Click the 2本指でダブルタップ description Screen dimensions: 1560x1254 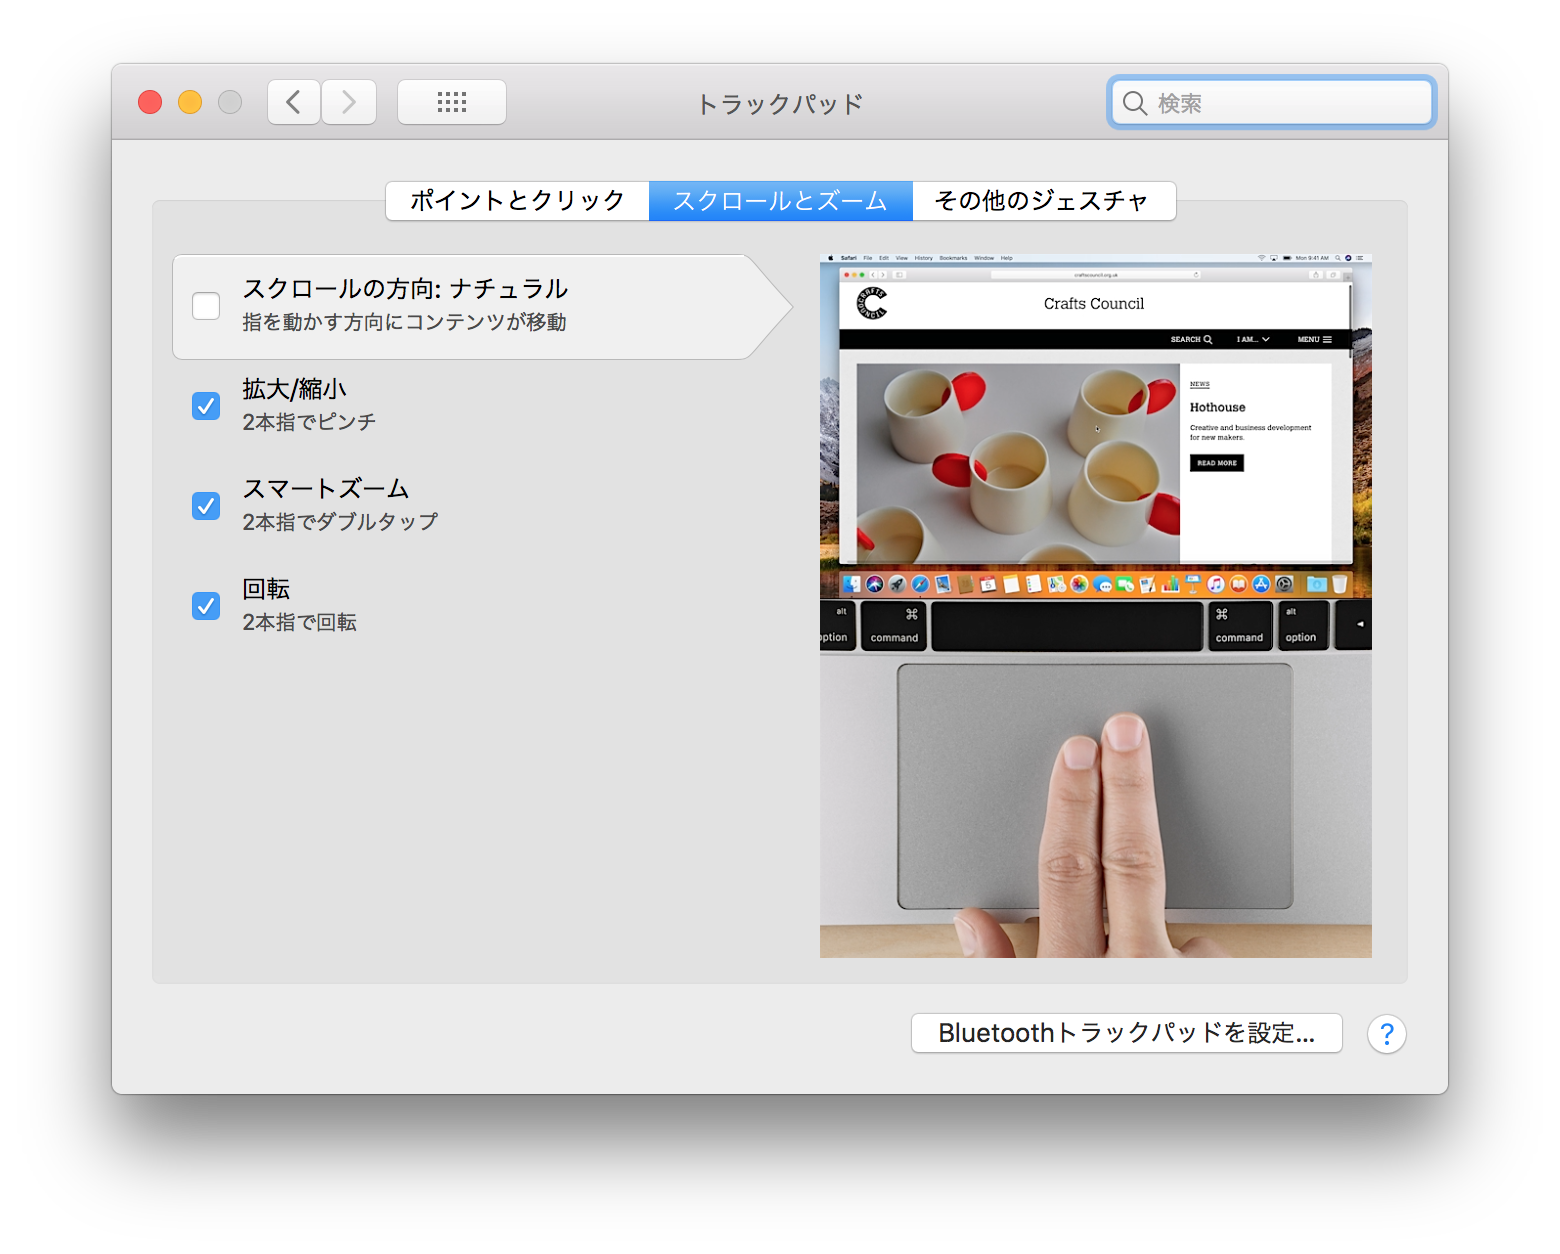pos(340,522)
